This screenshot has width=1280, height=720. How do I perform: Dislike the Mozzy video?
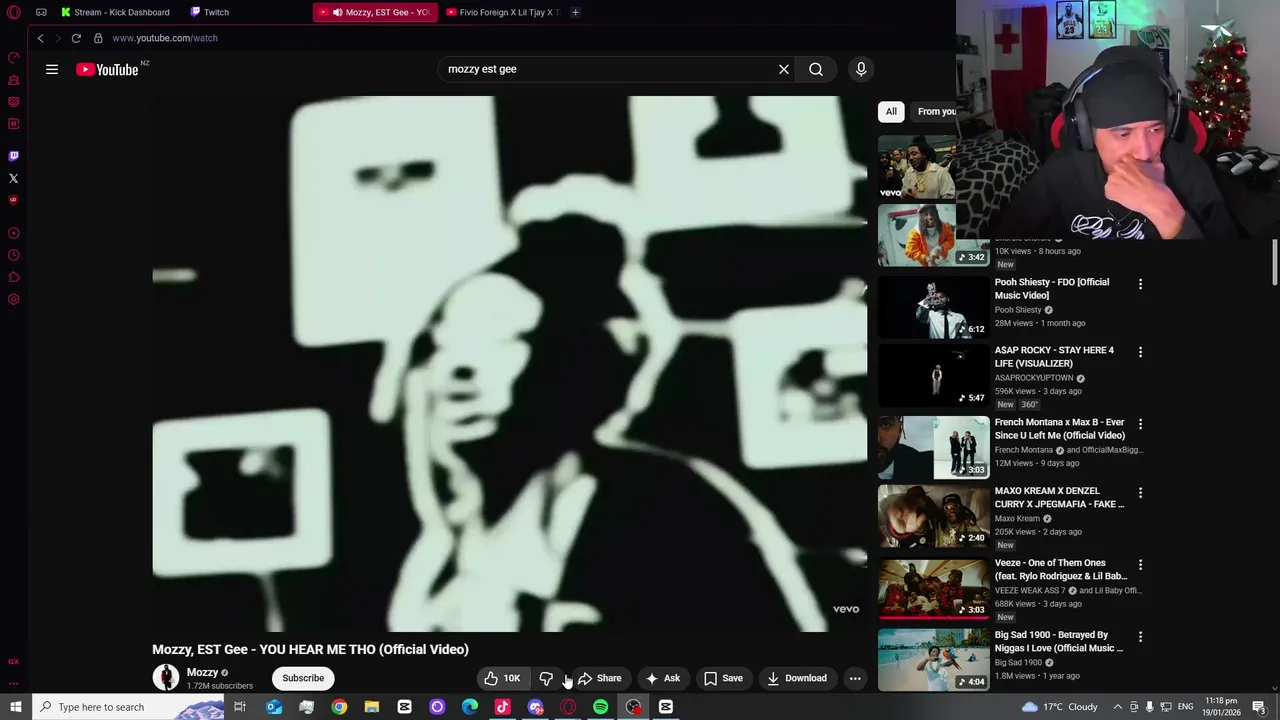(546, 678)
